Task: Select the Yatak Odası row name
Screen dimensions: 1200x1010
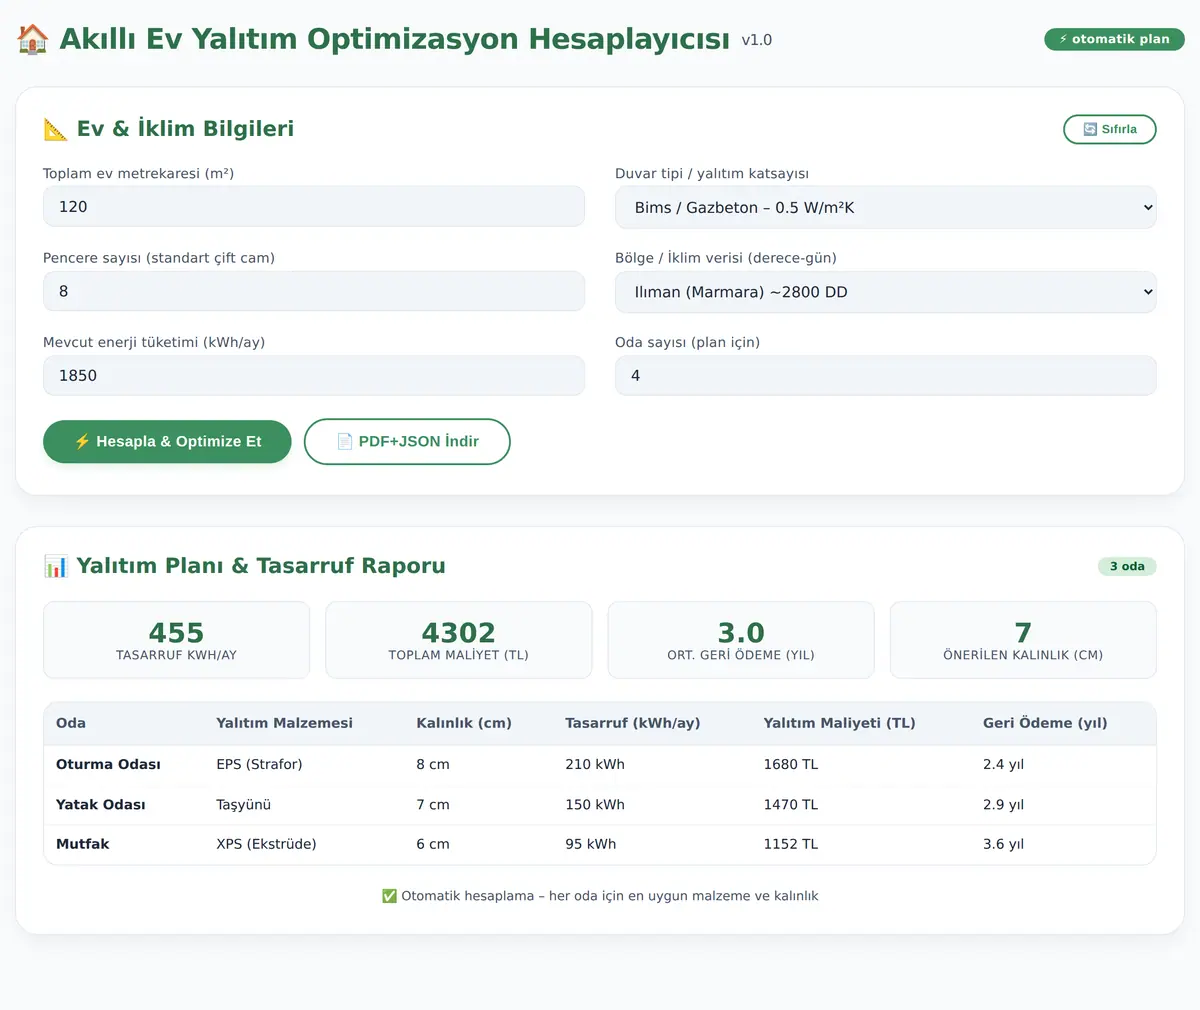Action: 100,804
